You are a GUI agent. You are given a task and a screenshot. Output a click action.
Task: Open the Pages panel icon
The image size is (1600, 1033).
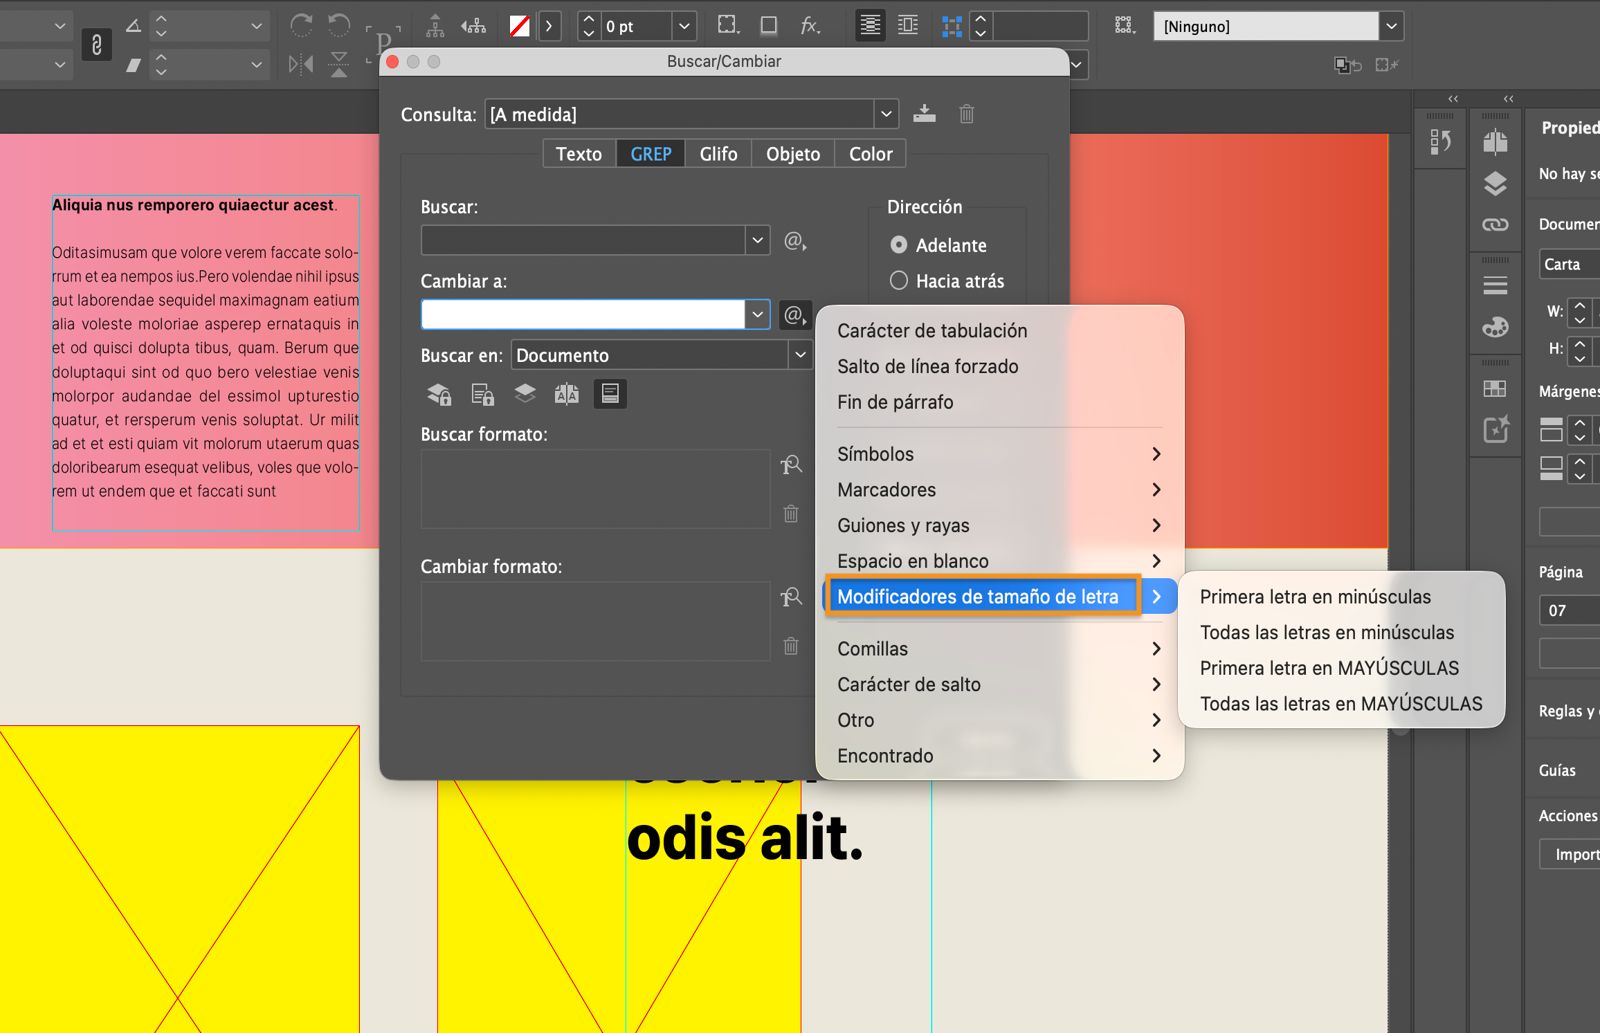(1495, 142)
